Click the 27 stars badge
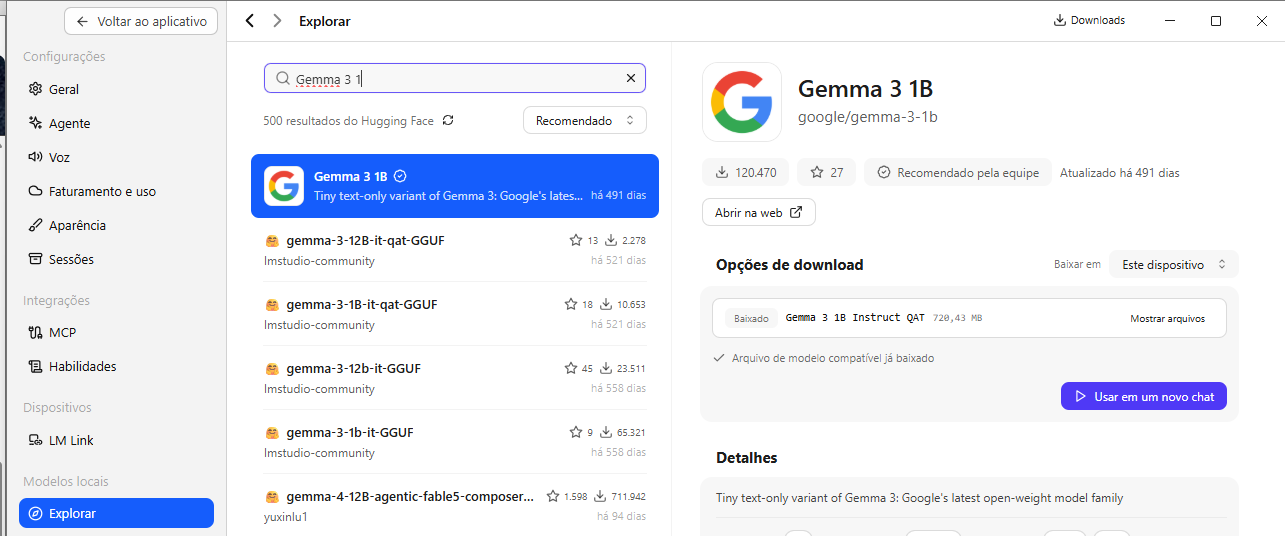This screenshot has height=536, width=1285. [827, 172]
